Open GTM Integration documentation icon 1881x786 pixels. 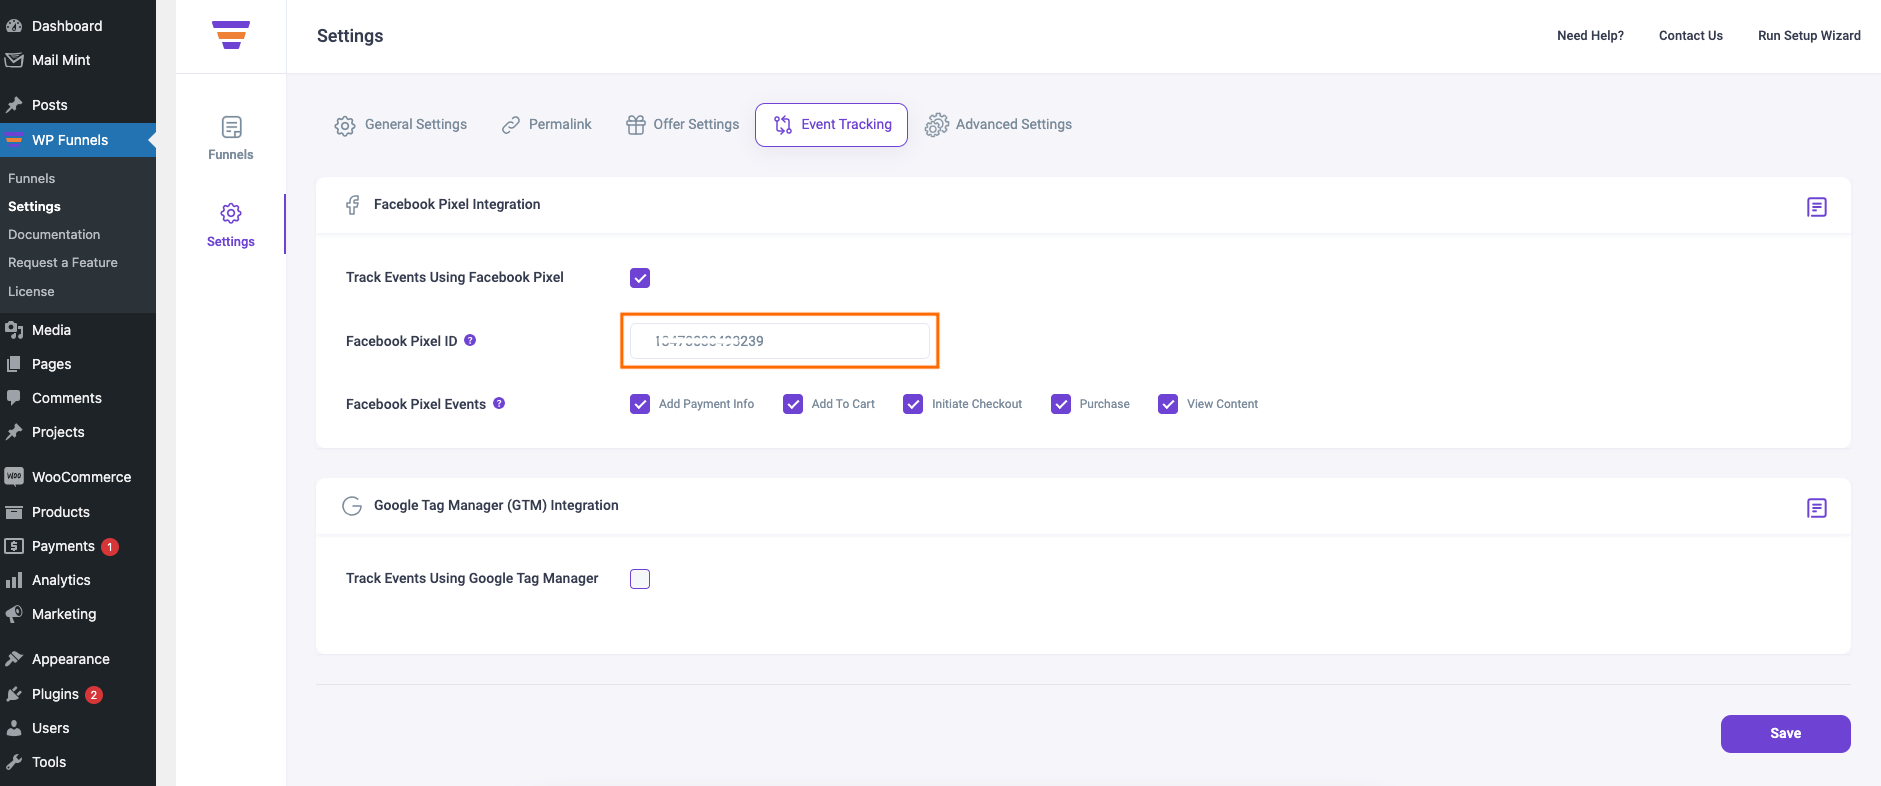1817,508
